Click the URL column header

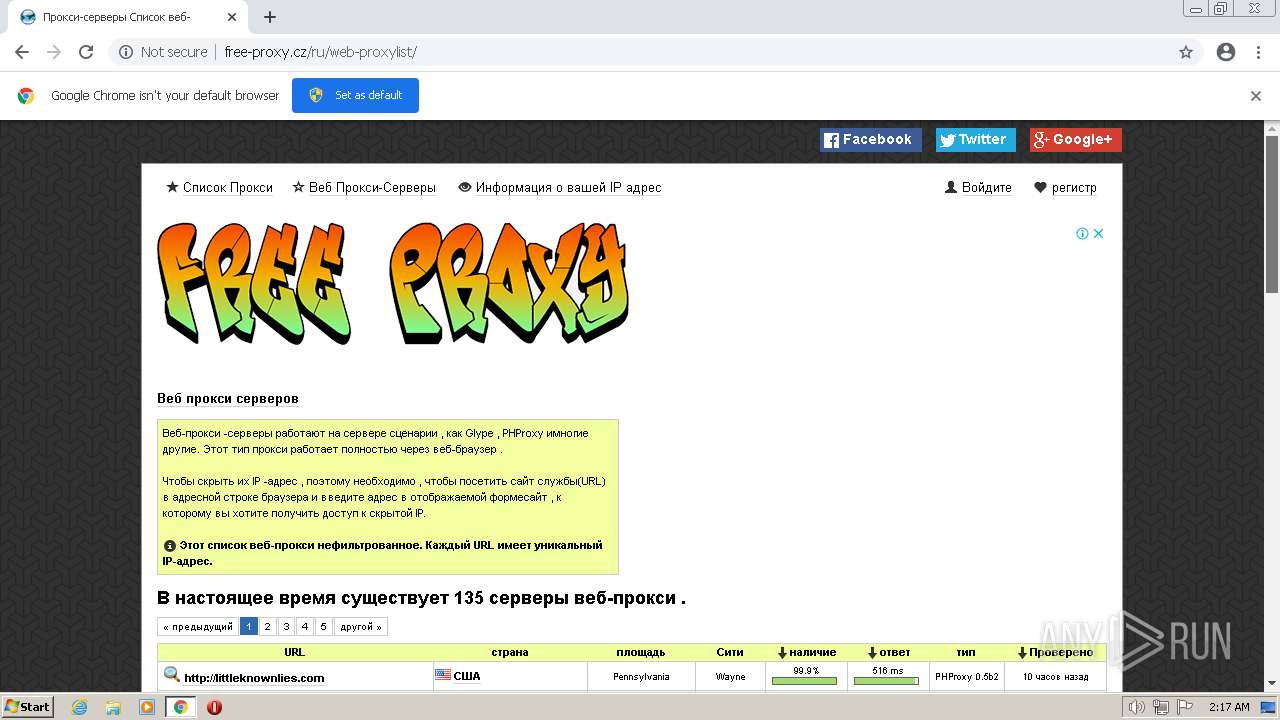point(294,652)
